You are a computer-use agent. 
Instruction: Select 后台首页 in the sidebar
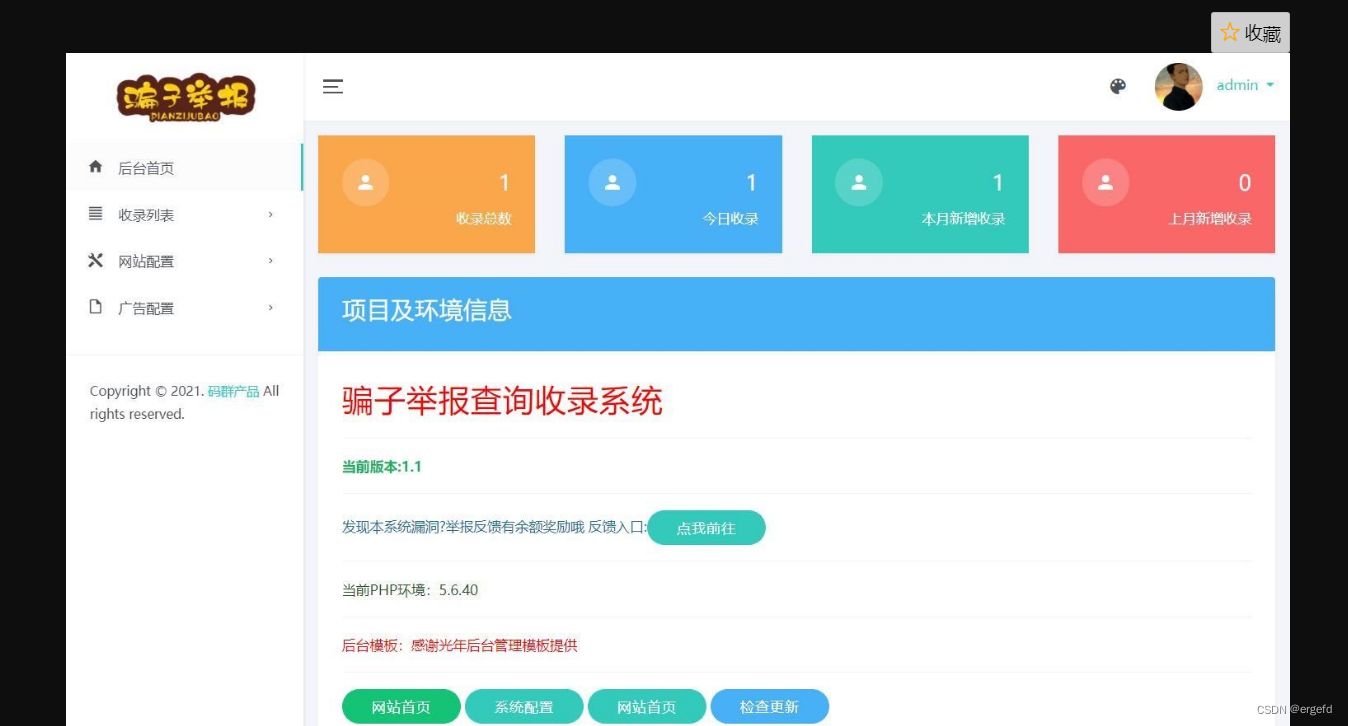[146, 167]
